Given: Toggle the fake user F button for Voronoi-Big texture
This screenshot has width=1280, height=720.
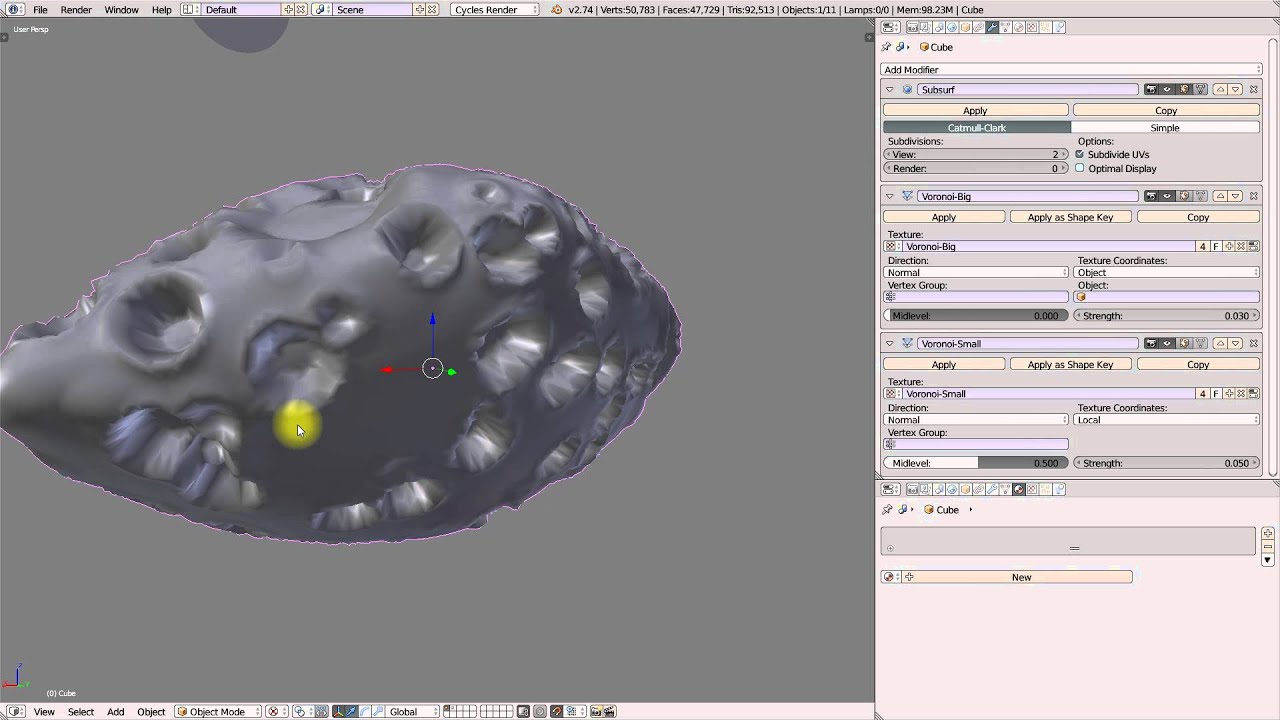Looking at the screenshot, I should 1216,246.
